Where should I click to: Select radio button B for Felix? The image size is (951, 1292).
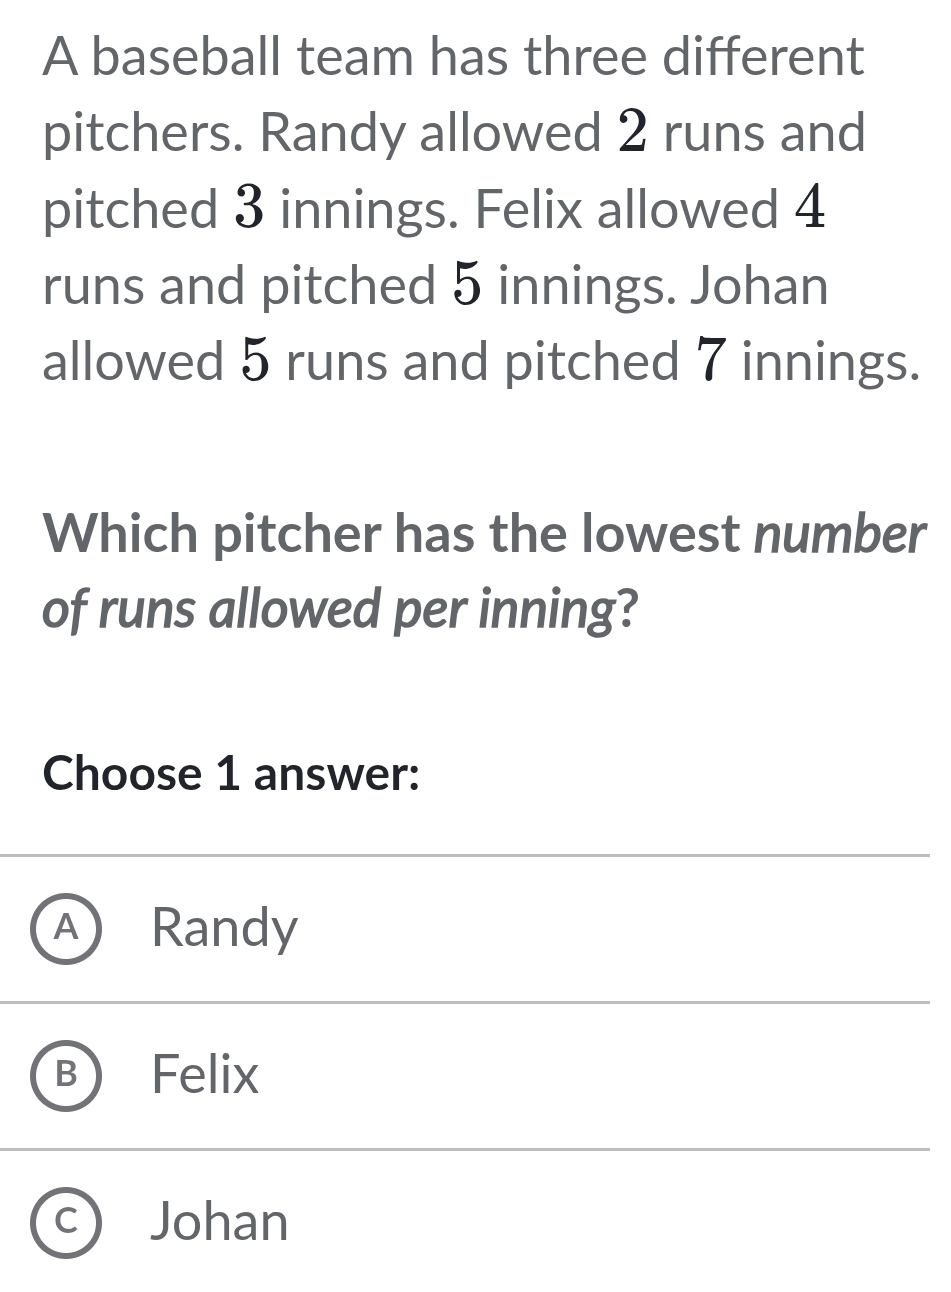(67, 1076)
